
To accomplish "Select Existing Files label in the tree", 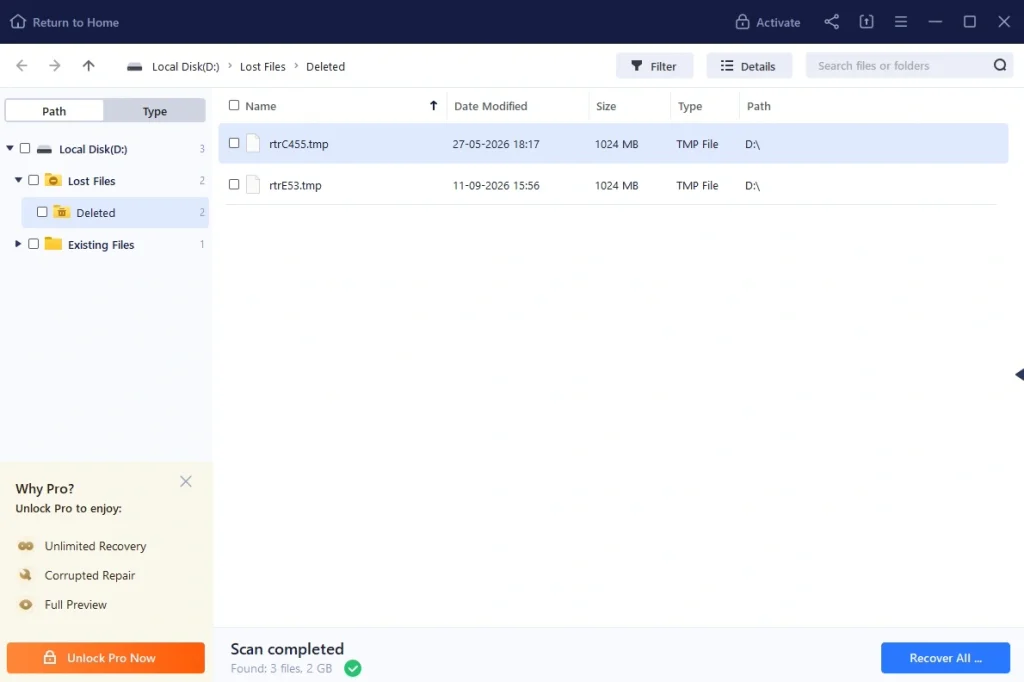I will (101, 244).
